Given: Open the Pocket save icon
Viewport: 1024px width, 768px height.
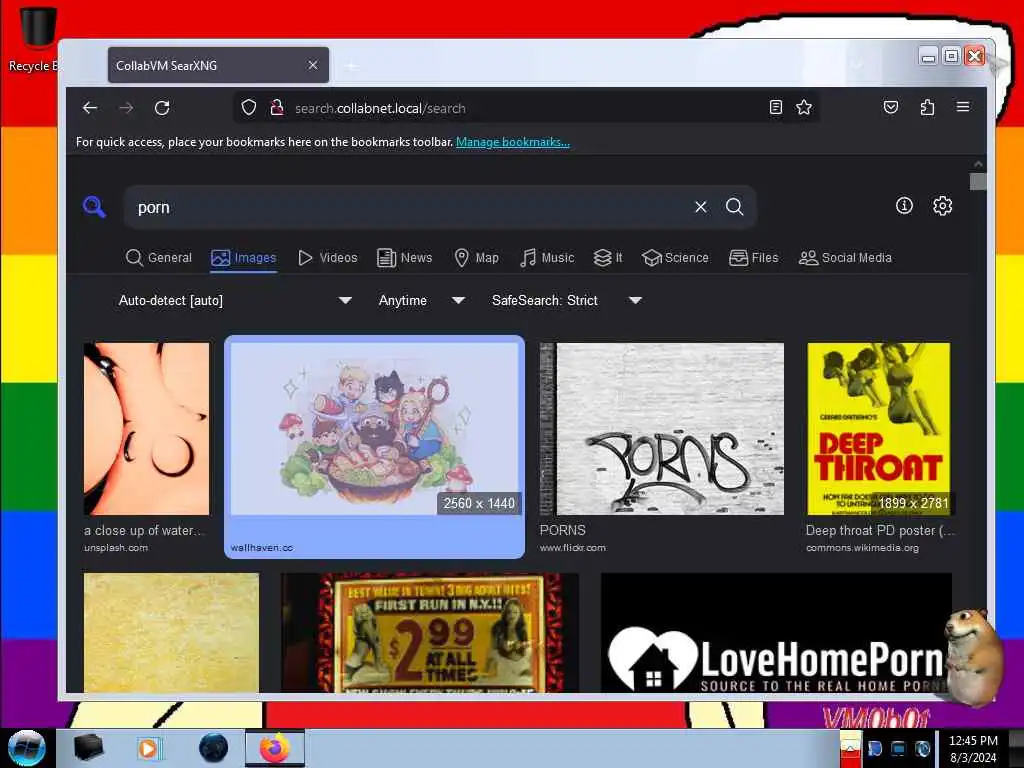Looking at the screenshot, I should tap(891, 107).
